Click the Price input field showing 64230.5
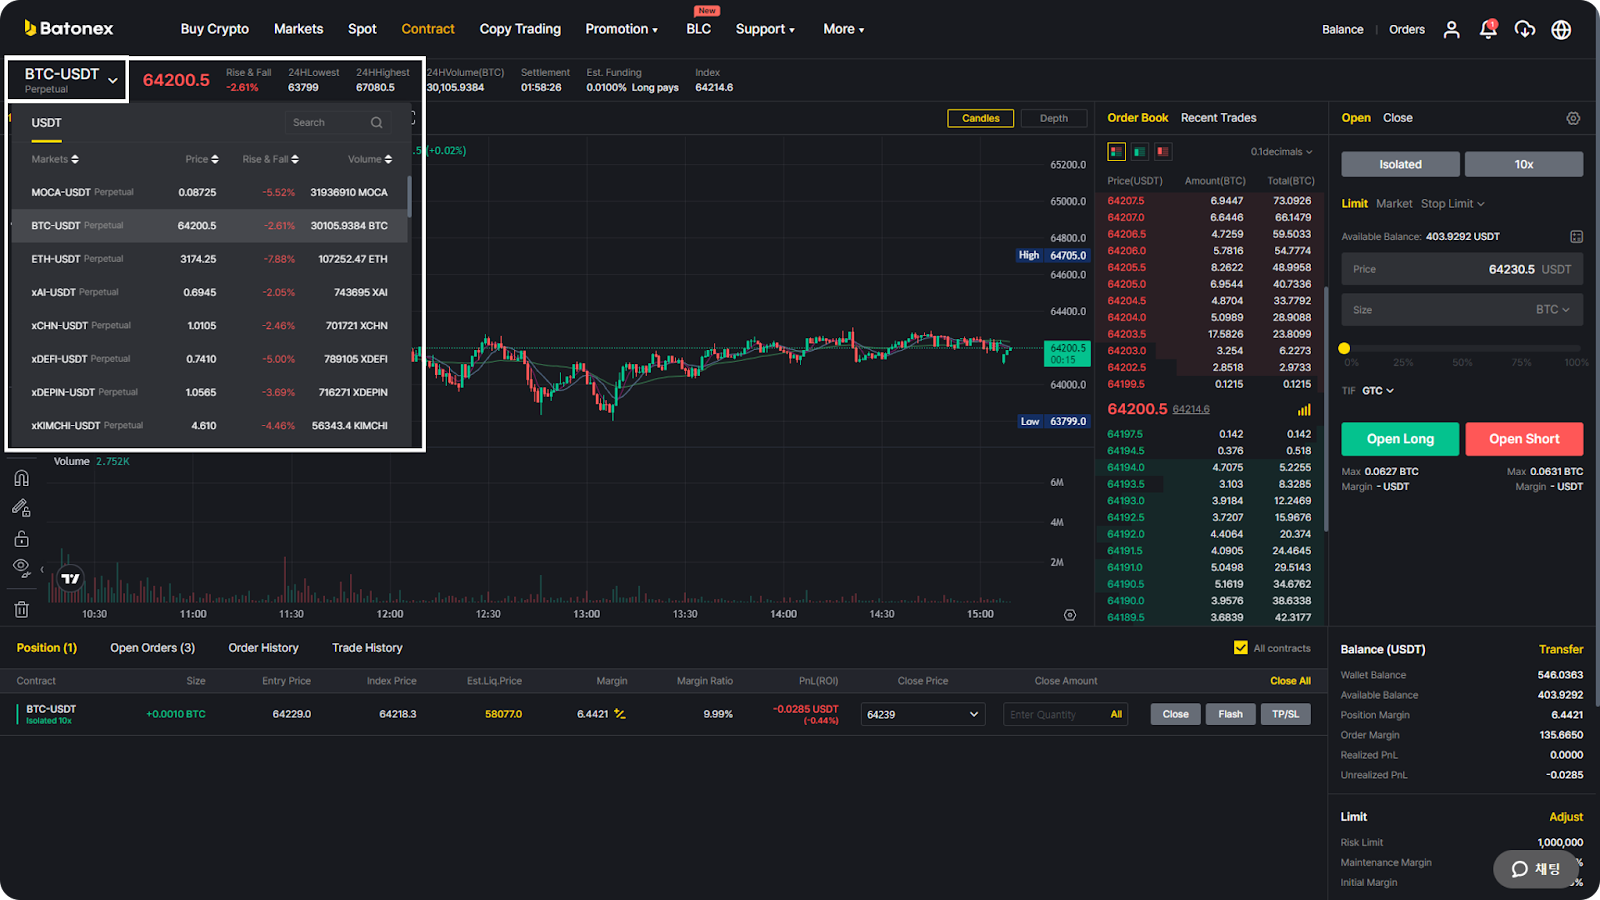Image resolution: width=1600 pixels, height=900 pixels. [x=1462, y=269]
